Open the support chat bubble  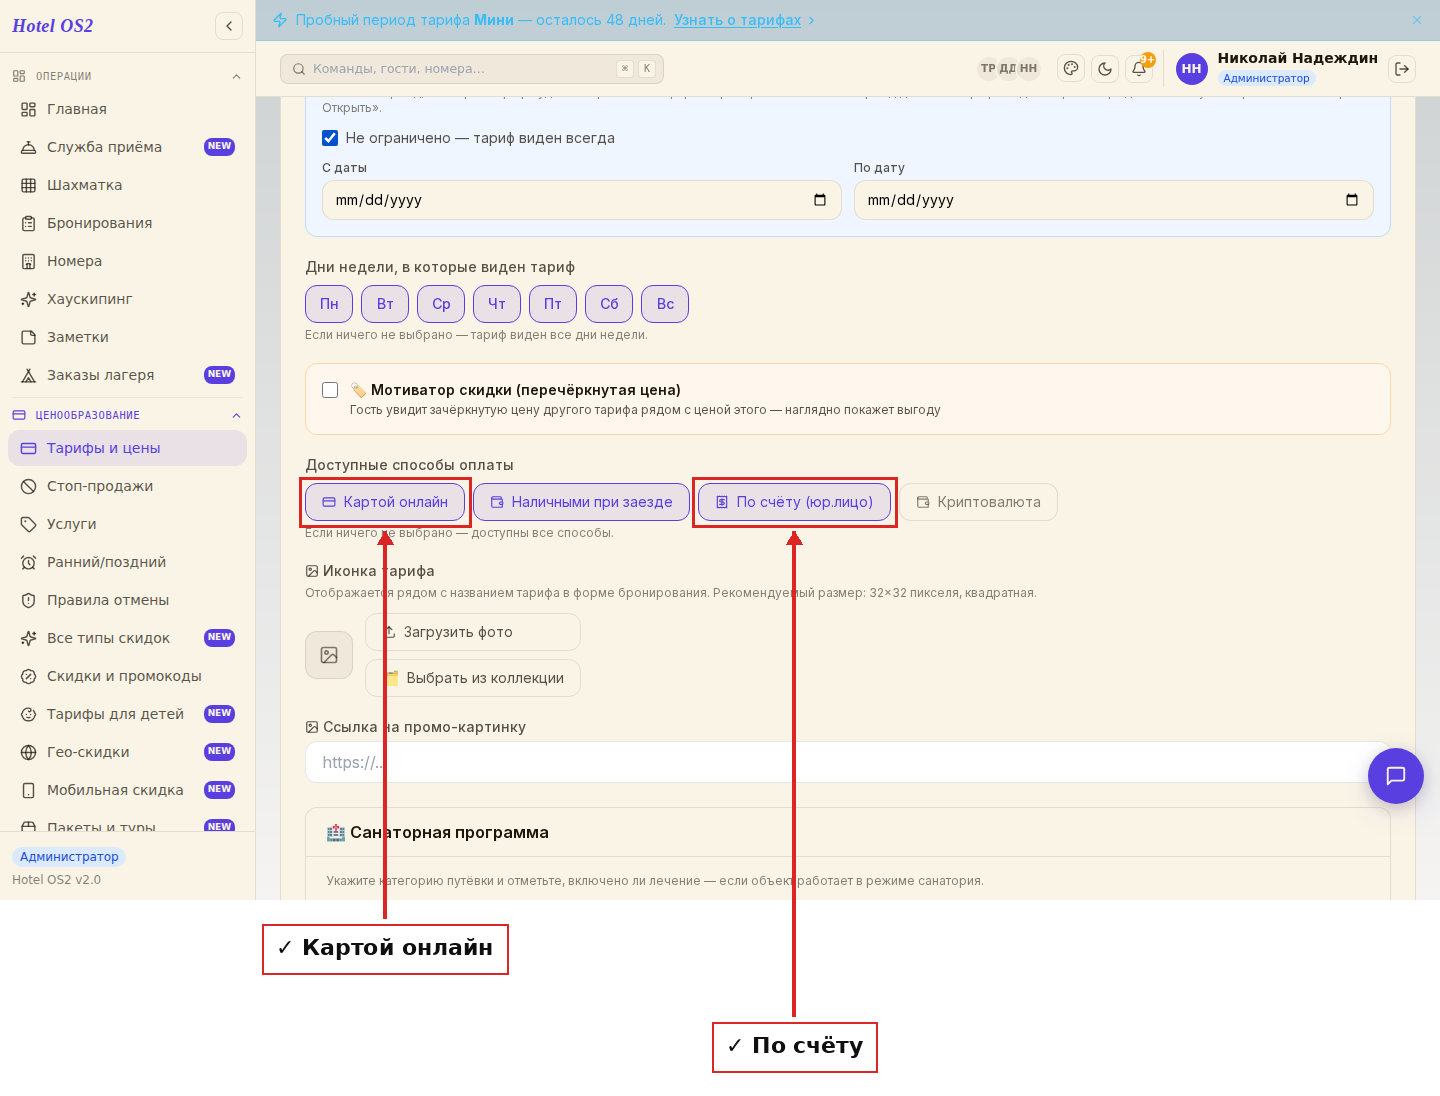(1396, 776)
